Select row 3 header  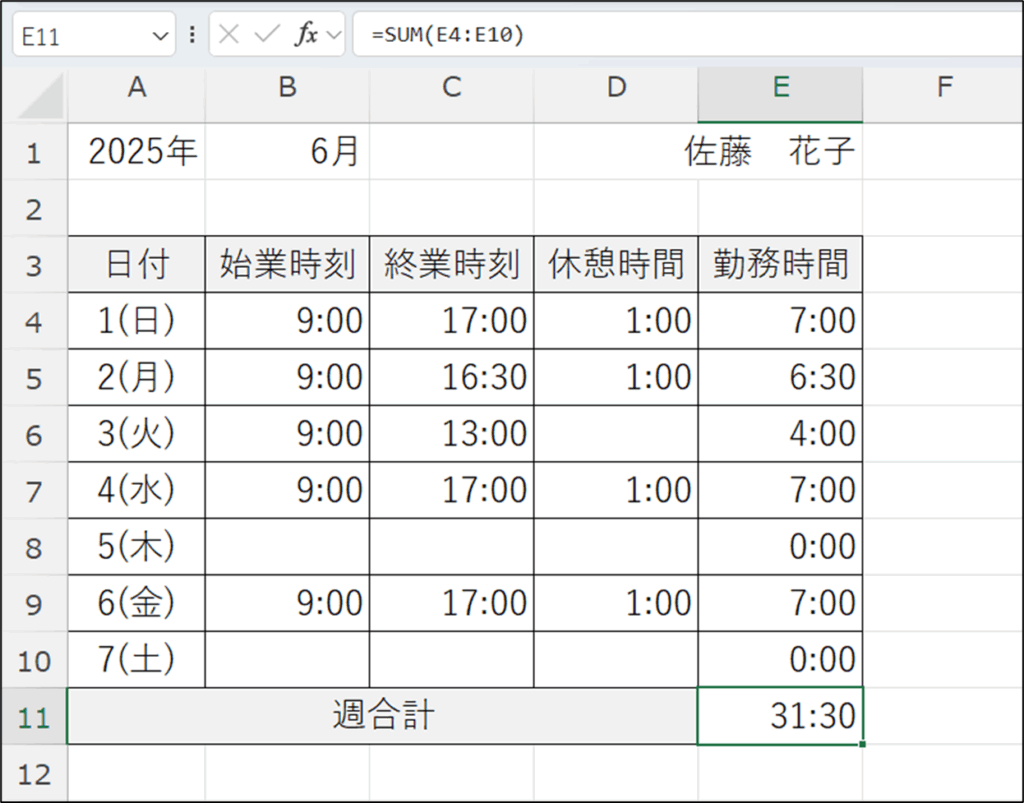[34, 265]
